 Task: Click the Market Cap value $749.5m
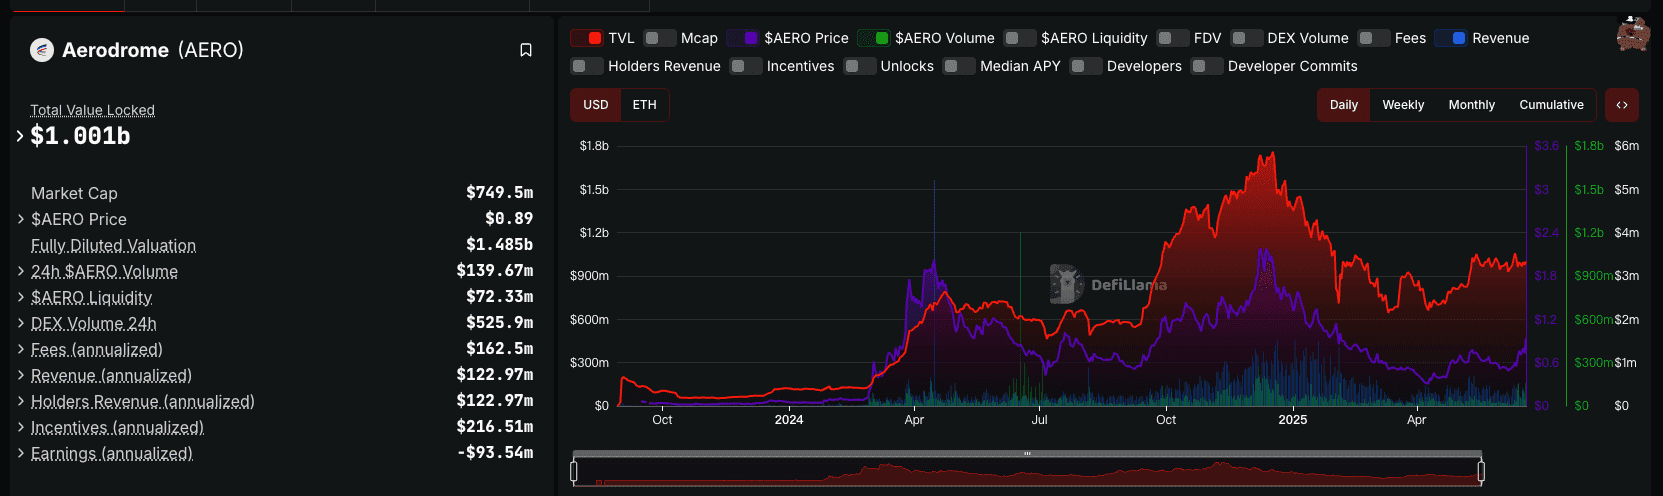click(499, 193)
